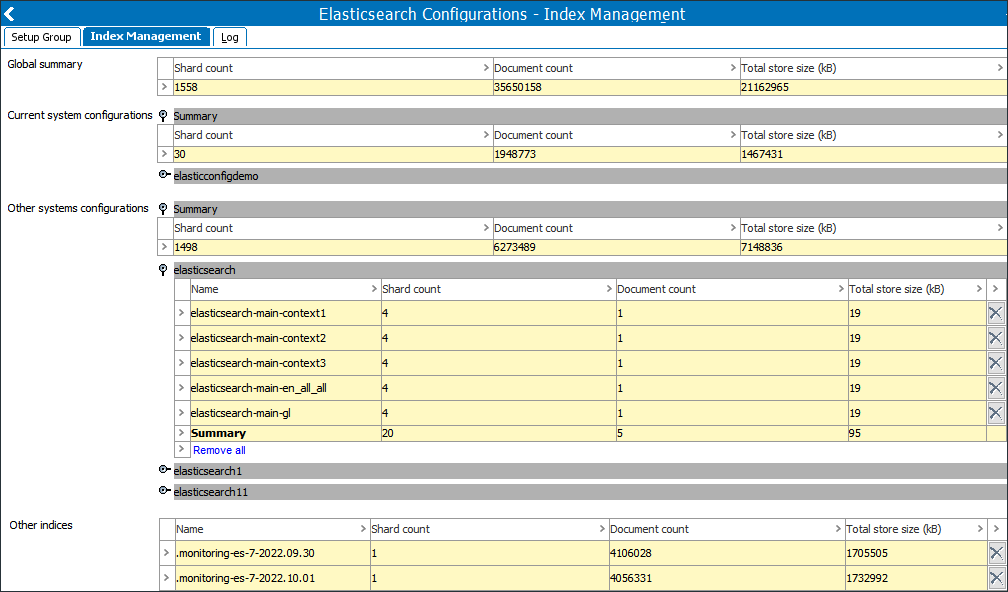The width and height of the screenshot is (1008, 592).
Task: Delete the elasticsearch-main-context1 index
Action: click(x=995, y=313)
